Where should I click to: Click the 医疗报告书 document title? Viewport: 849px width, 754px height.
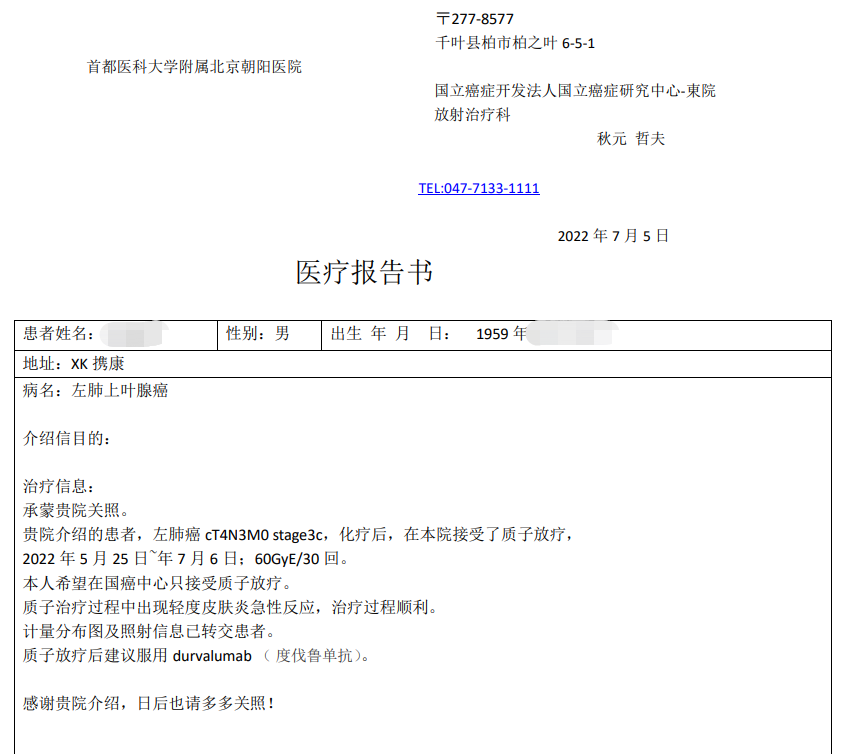click(364, 272)
